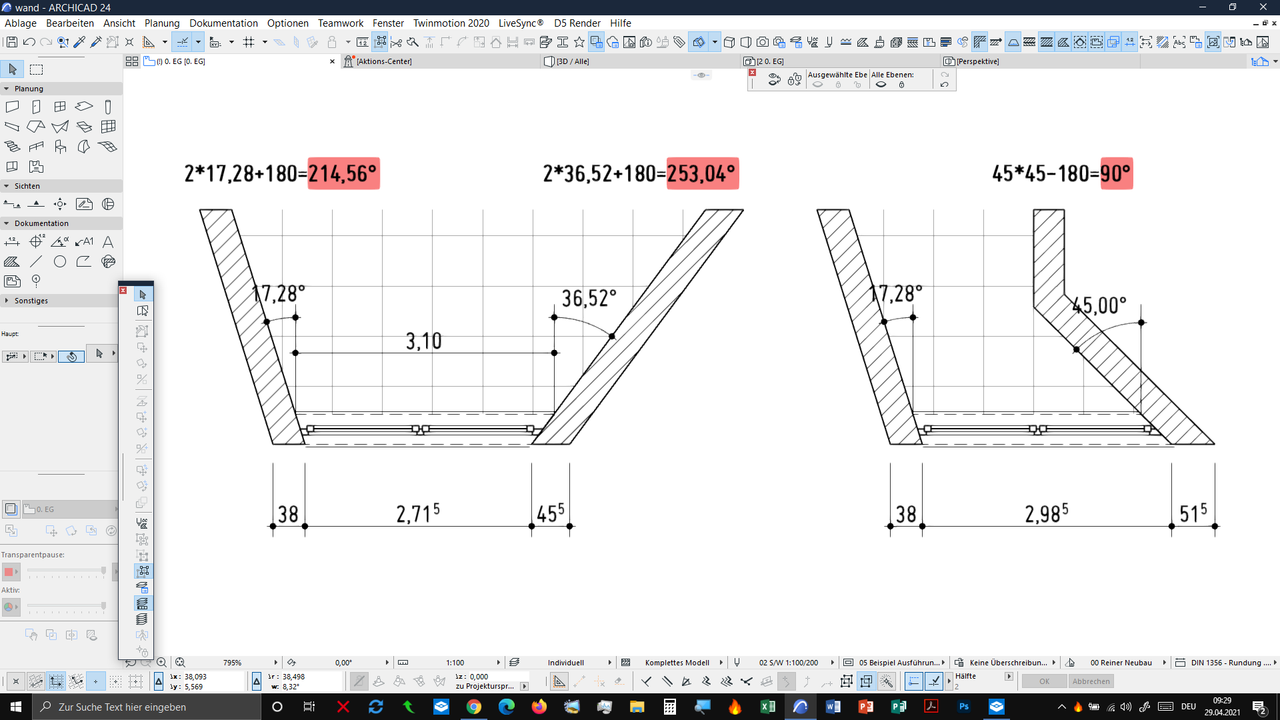Open the tab overview grid icon
The height and width of the screenshot is (720, 1280).
tap(132, 61)
